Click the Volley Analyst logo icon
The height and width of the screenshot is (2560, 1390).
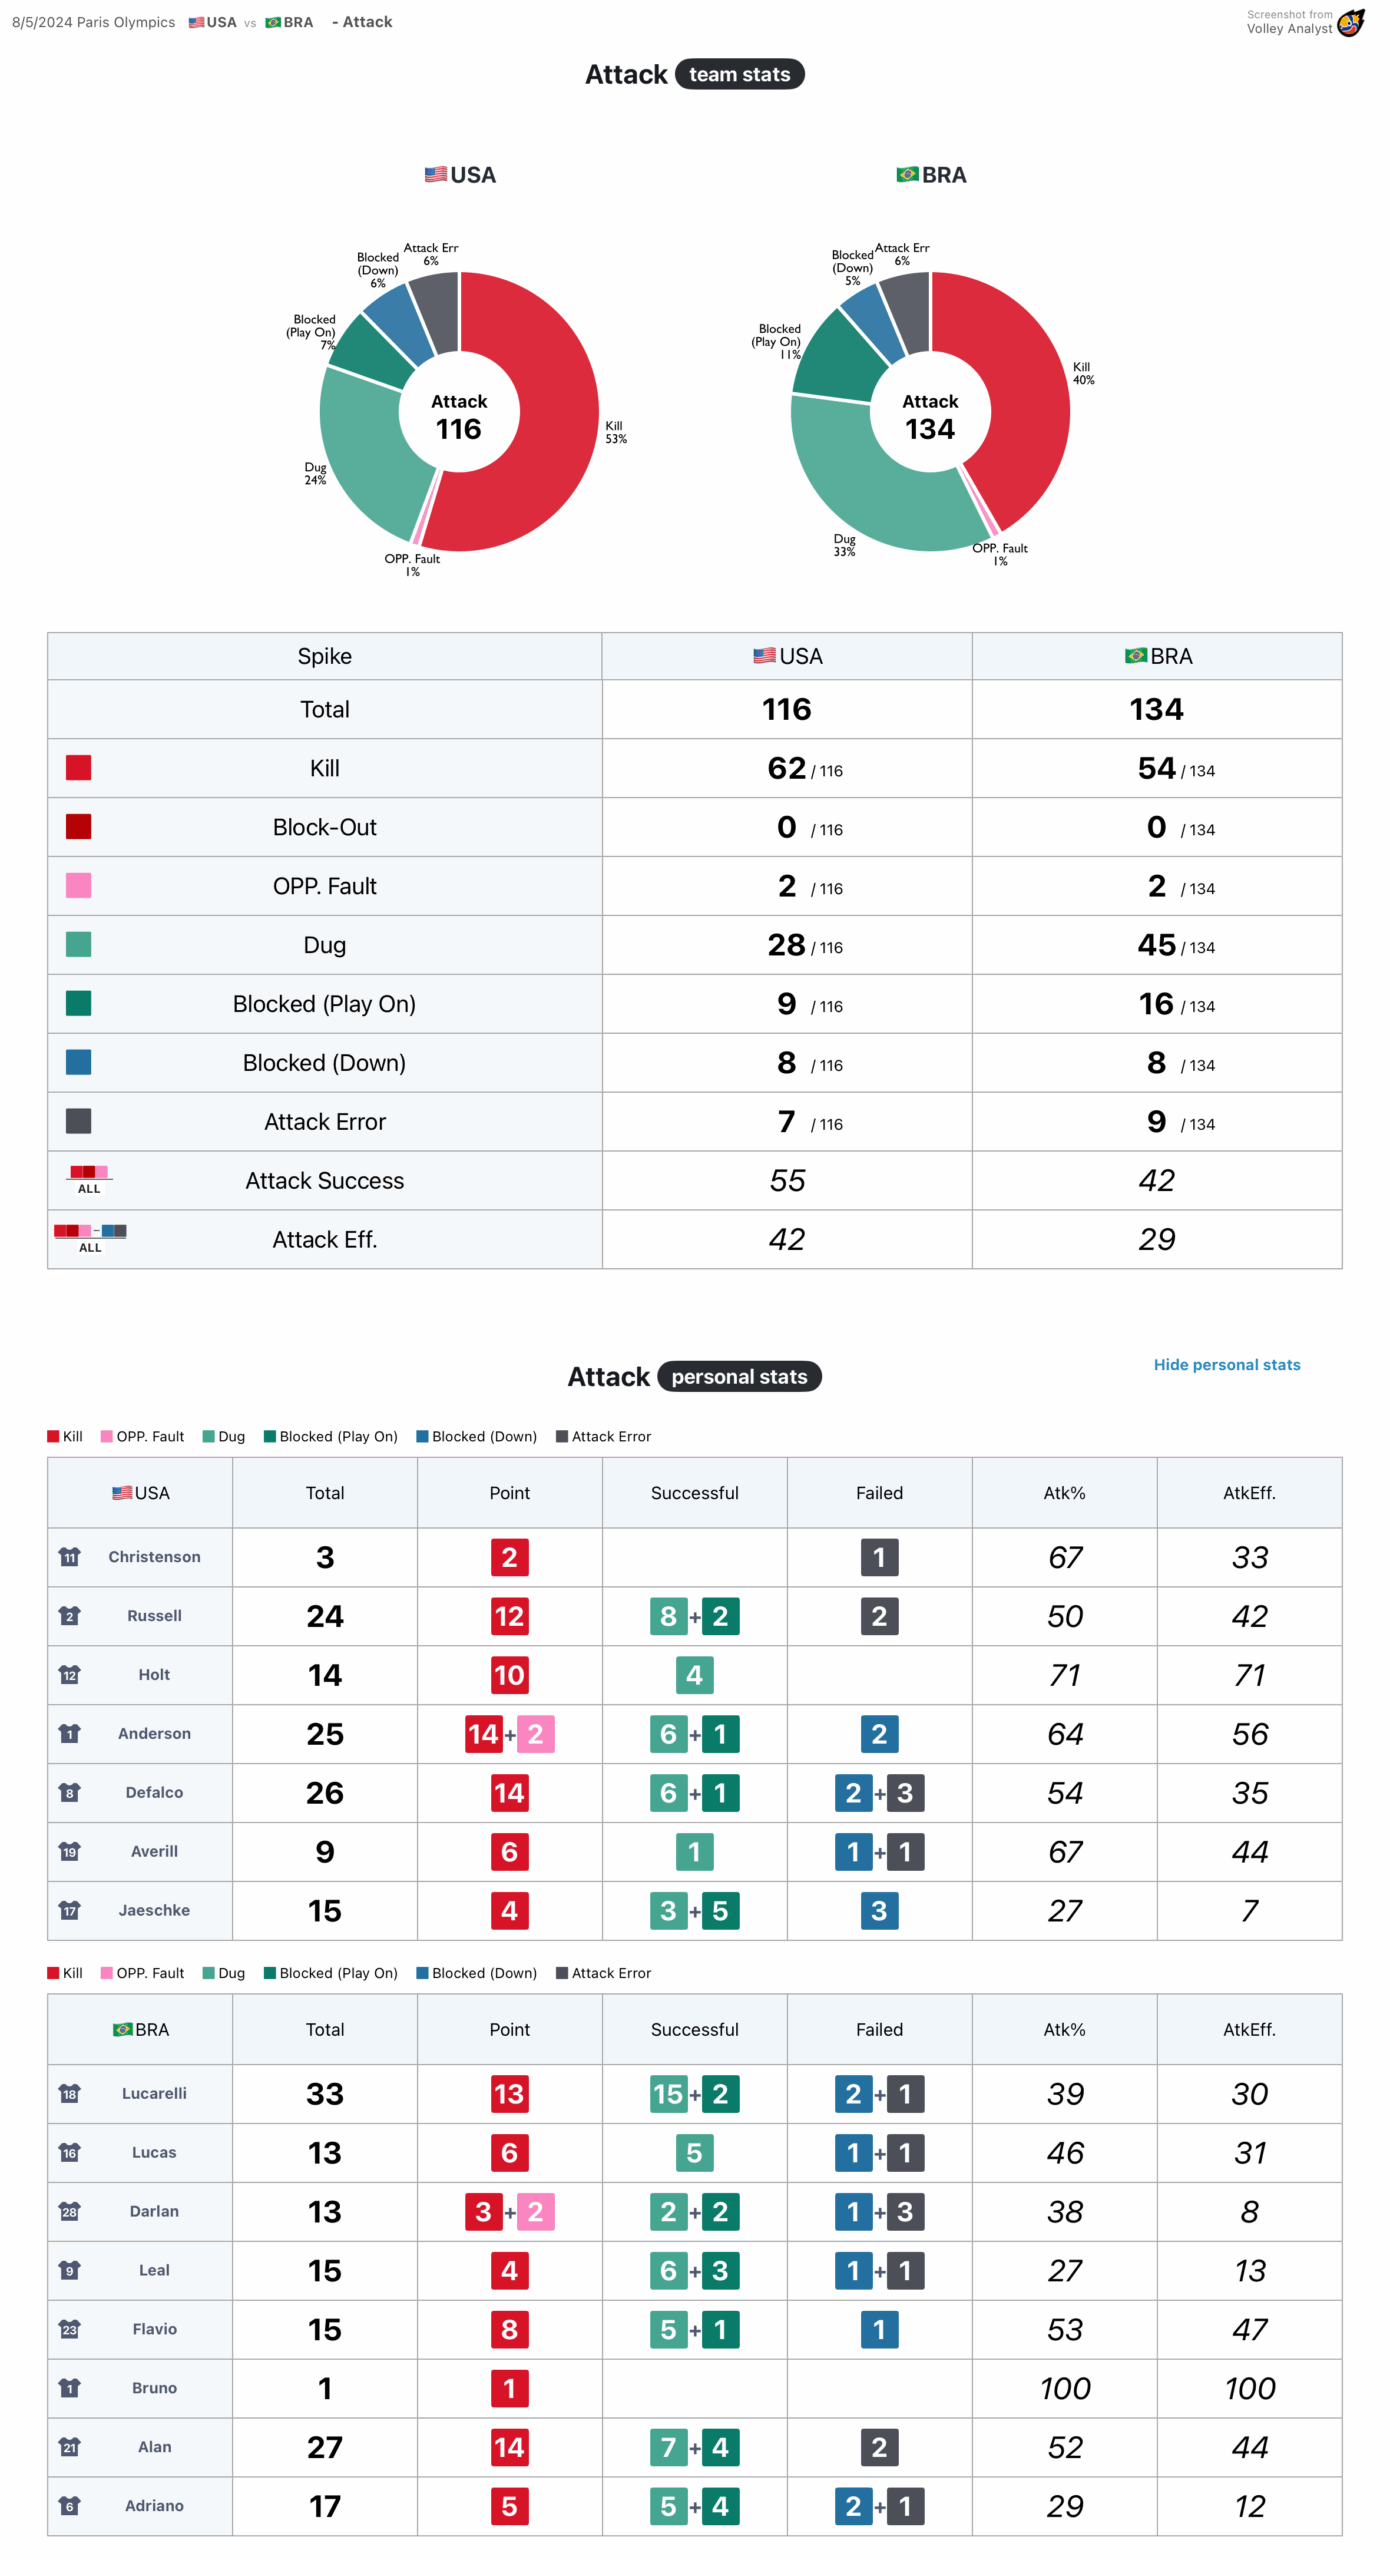pos(1350,22)
